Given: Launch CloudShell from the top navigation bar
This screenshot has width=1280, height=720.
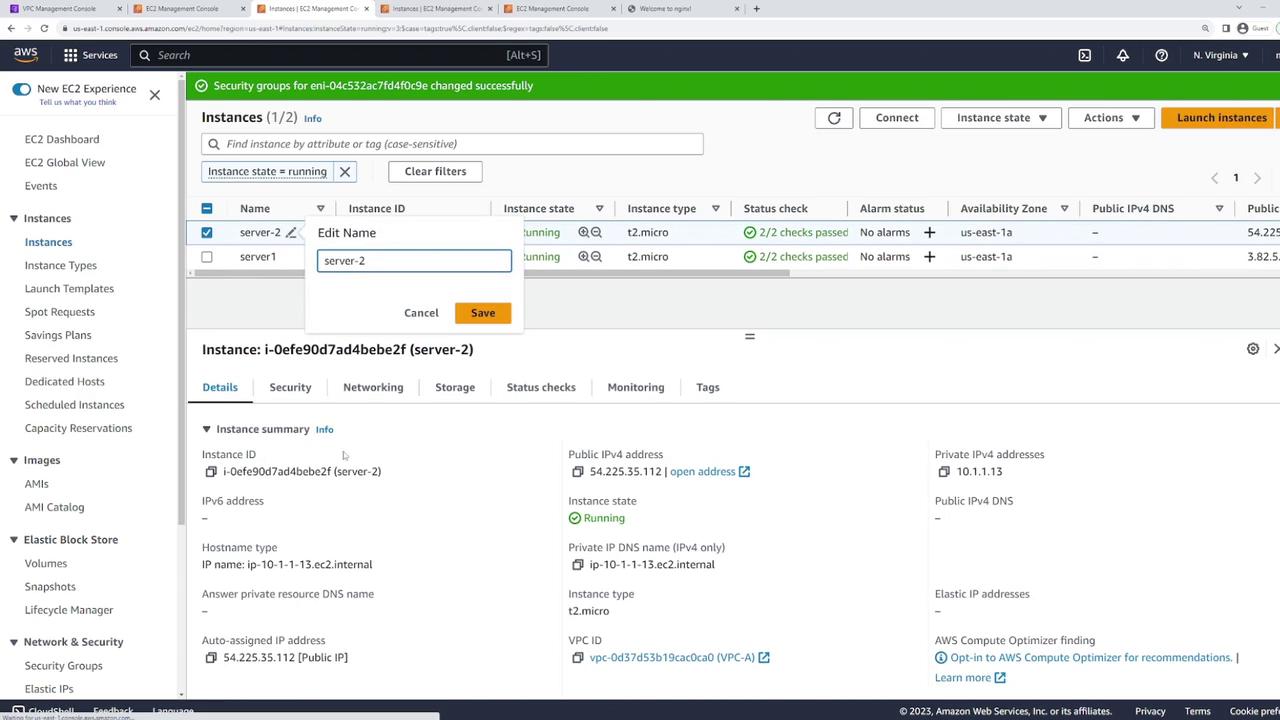Looking at the screenshot, I should point(1085,55).
